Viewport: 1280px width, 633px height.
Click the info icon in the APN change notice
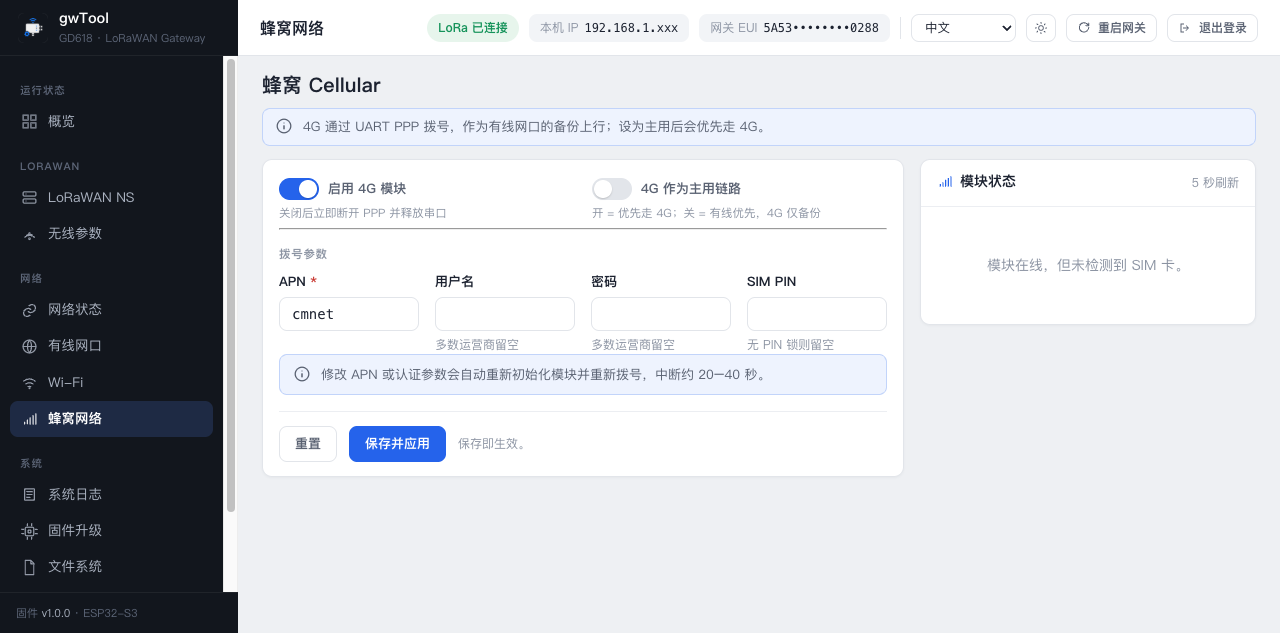click(302, 374)
